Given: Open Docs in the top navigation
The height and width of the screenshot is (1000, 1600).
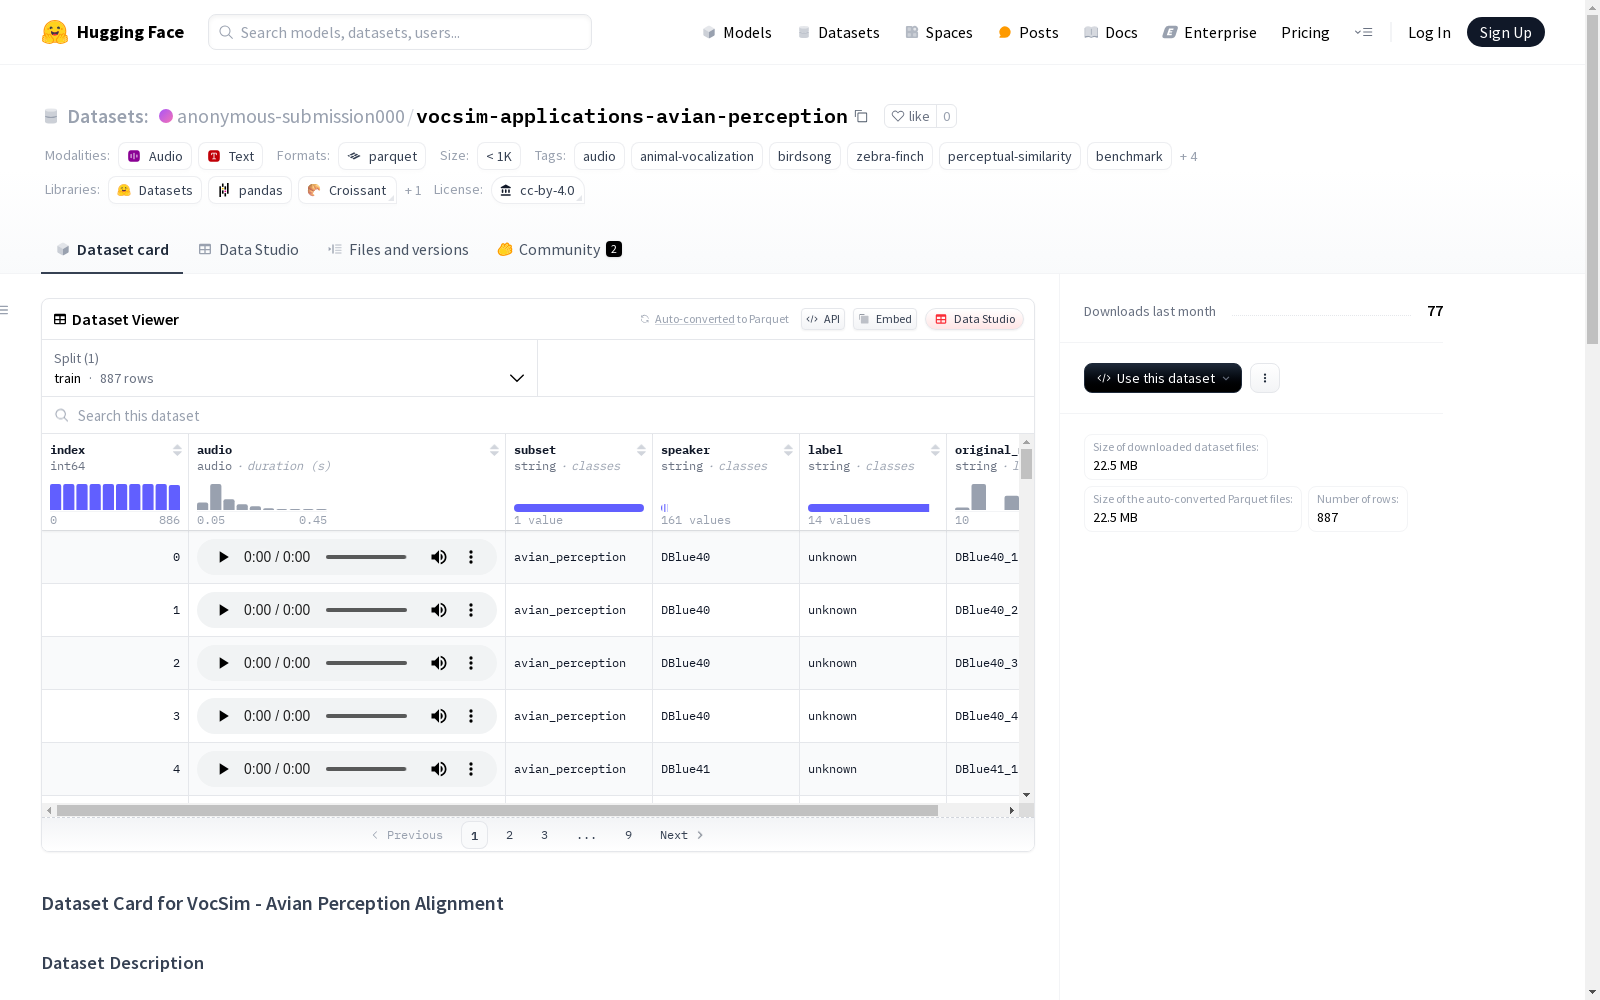Looking at the screenshot, I should [x=1111, y=32].
